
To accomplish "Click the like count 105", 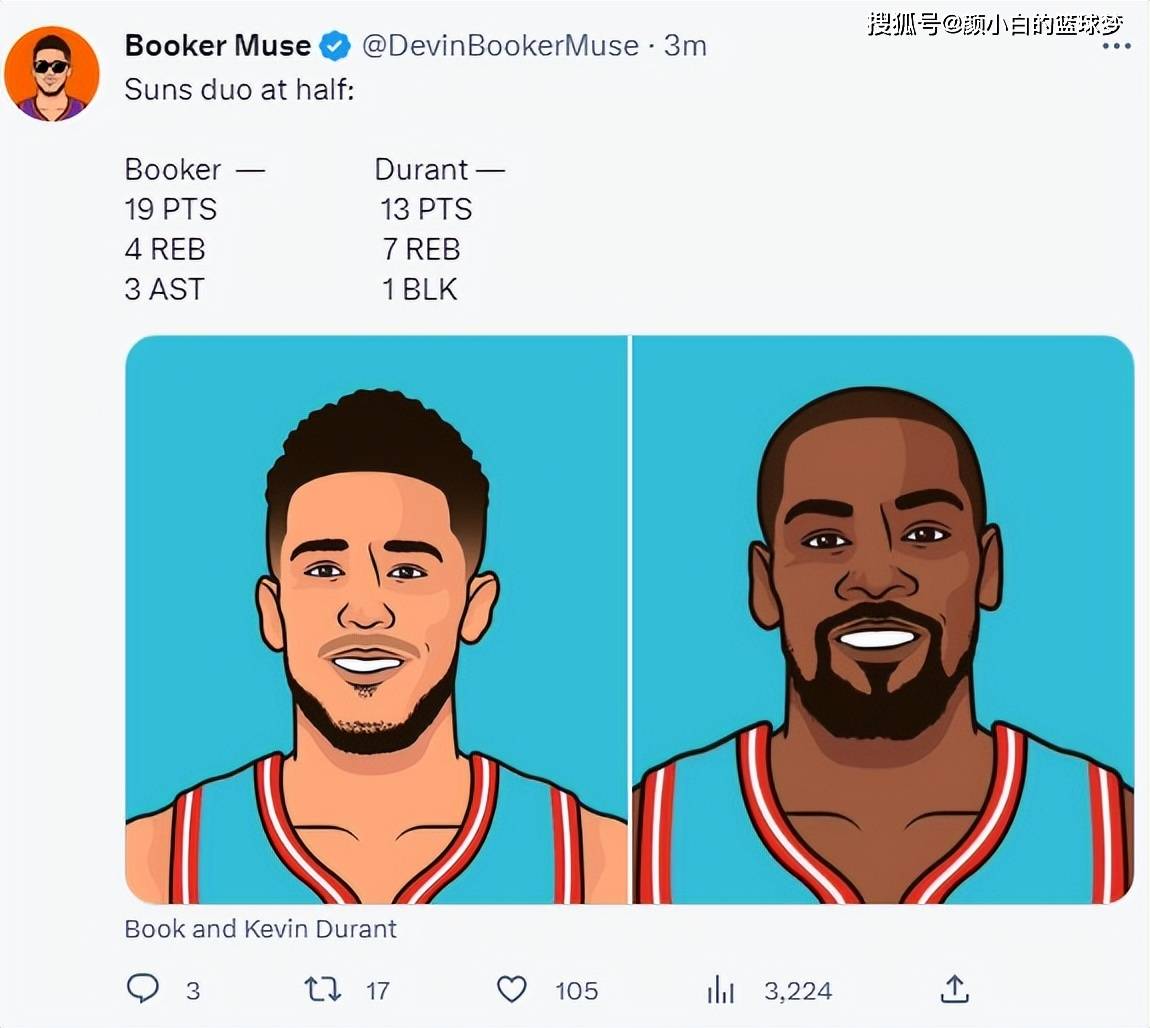I will (x=576, y=991).
